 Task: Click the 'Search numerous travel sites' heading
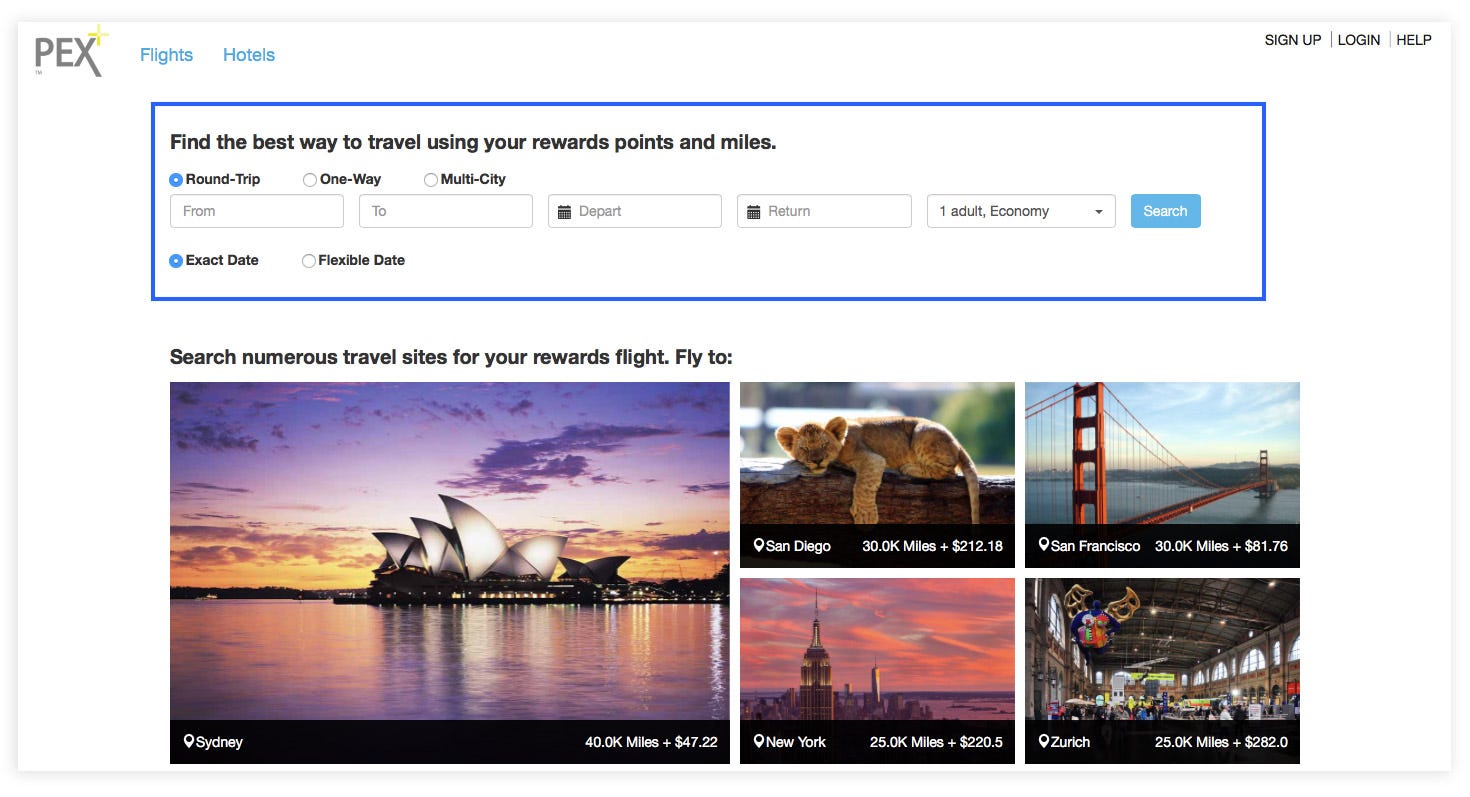(451, 357)
